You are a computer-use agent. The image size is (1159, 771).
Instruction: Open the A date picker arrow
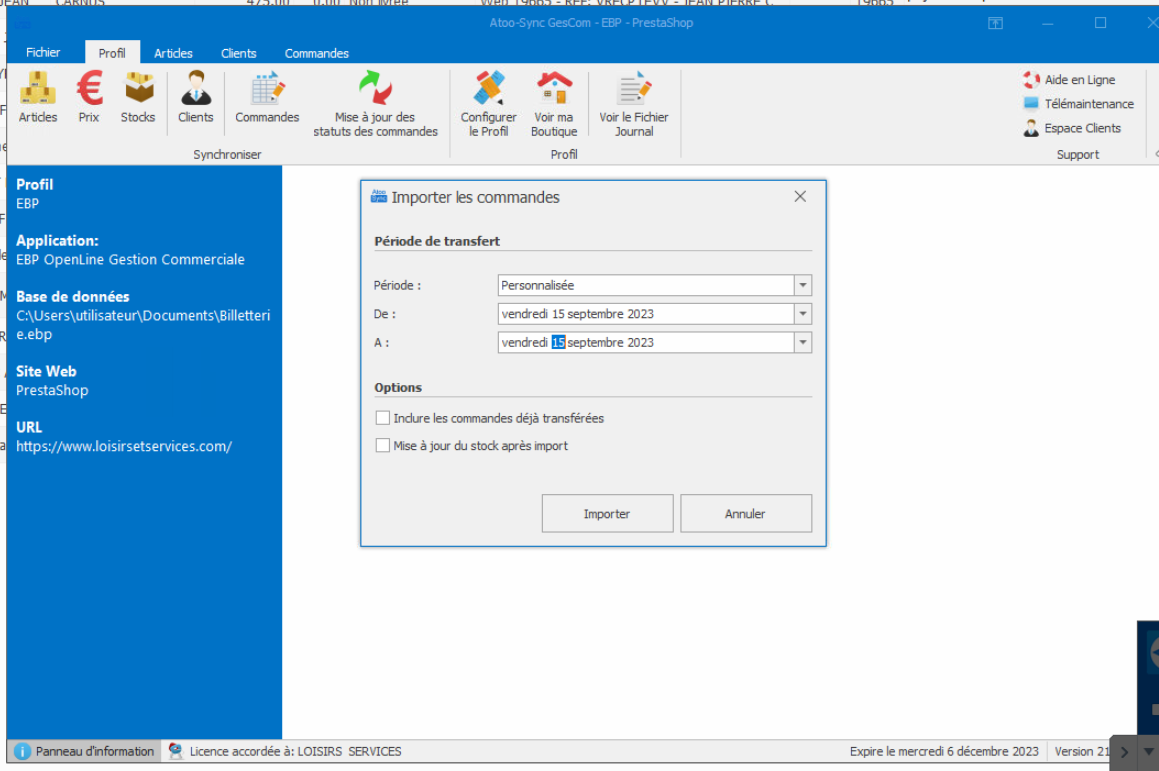[x=803, y=343]
